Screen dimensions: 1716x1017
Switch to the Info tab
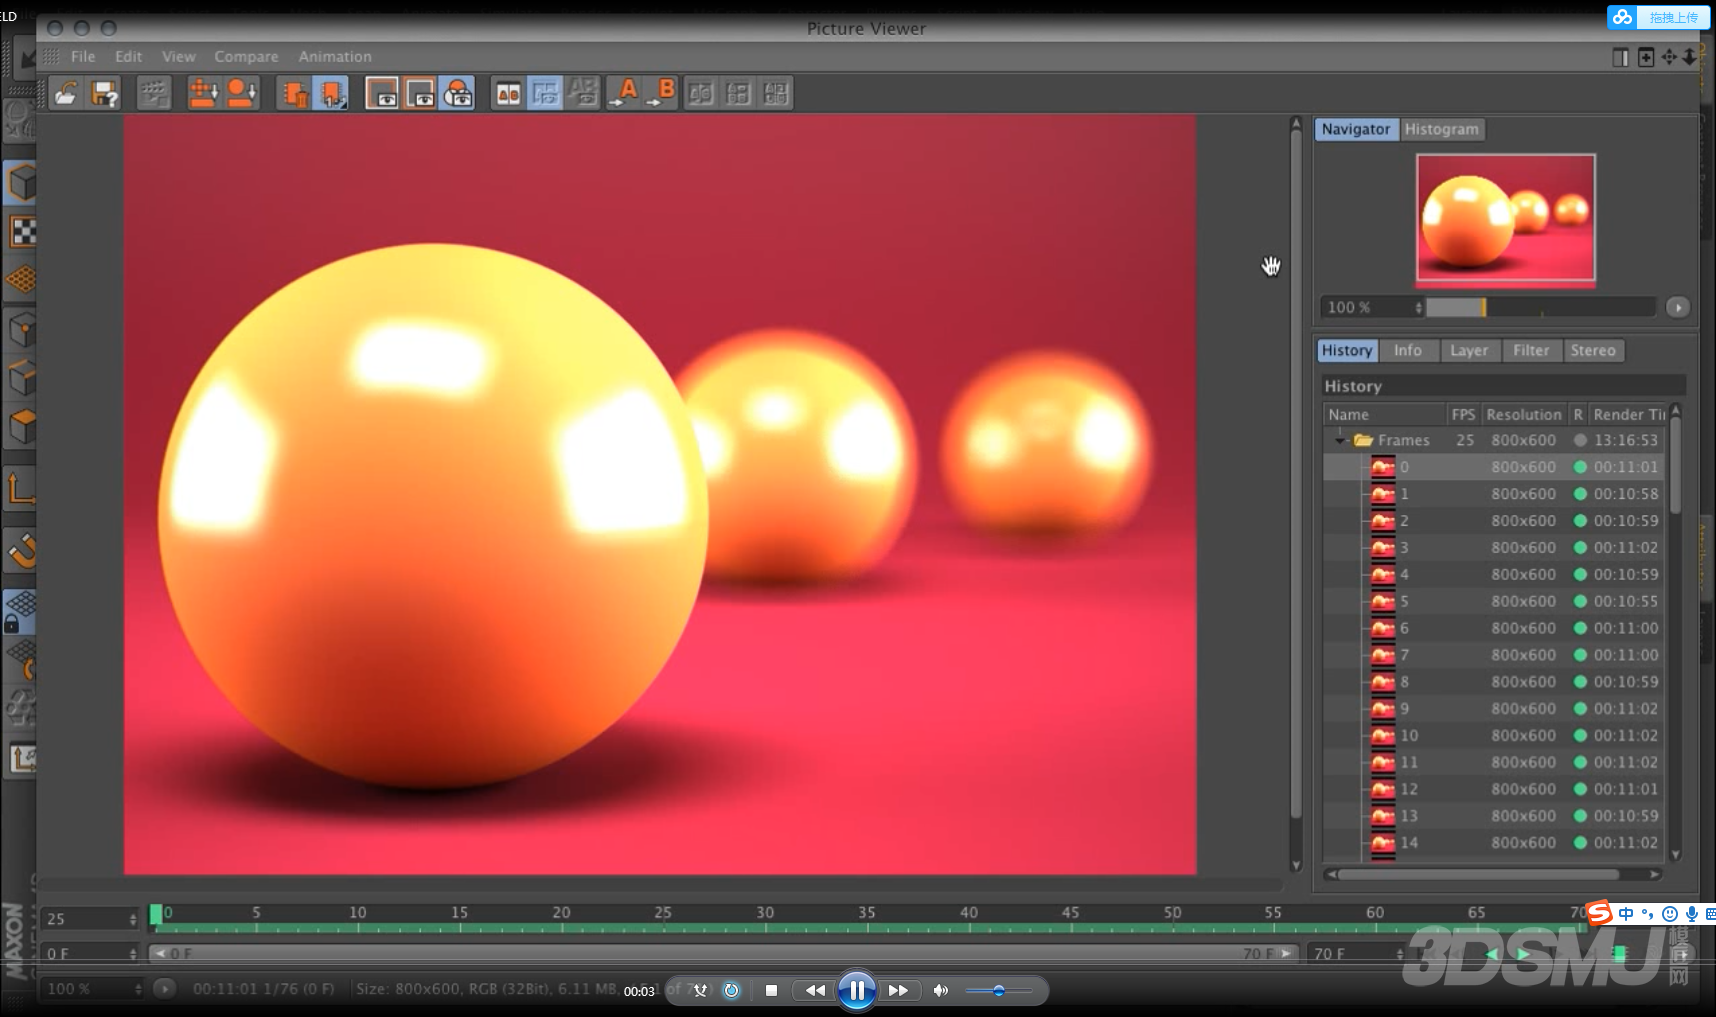click(x=1408, y=351)
